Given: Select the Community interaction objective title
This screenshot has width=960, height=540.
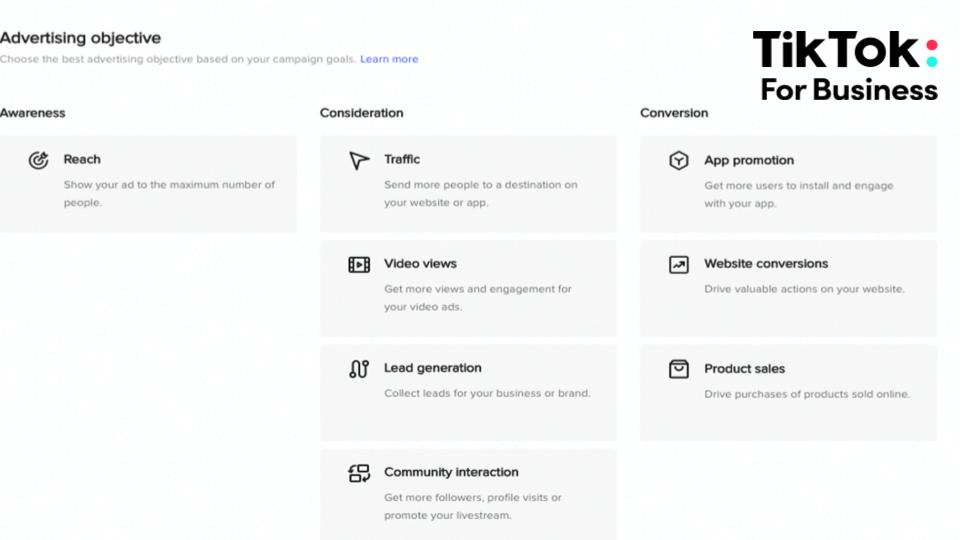Looking at the screenshot, I should 451,472.
